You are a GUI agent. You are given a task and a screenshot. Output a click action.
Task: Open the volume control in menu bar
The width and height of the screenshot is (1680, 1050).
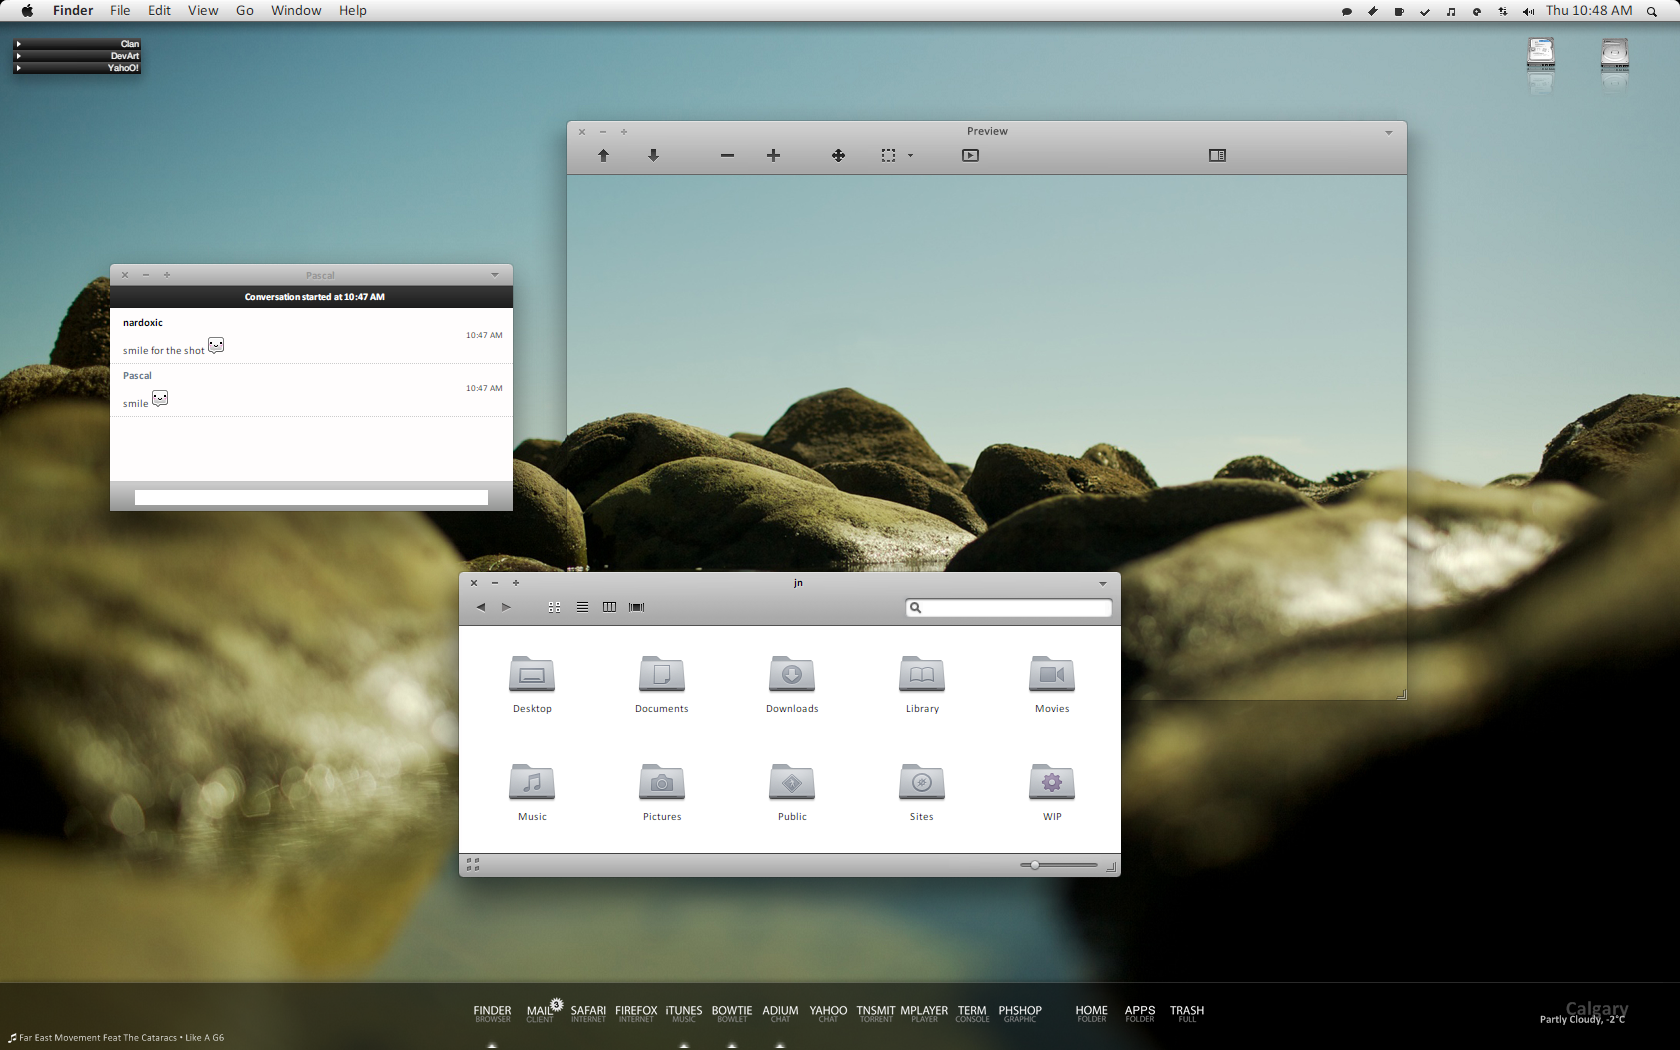(x=1528, y=12)
